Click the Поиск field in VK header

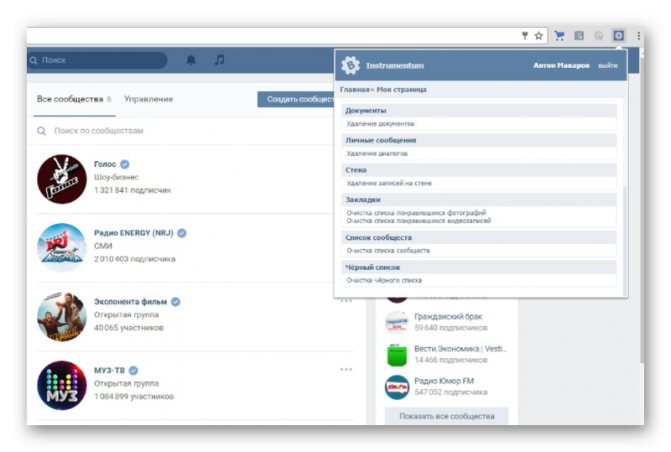(x=98, y=60)
